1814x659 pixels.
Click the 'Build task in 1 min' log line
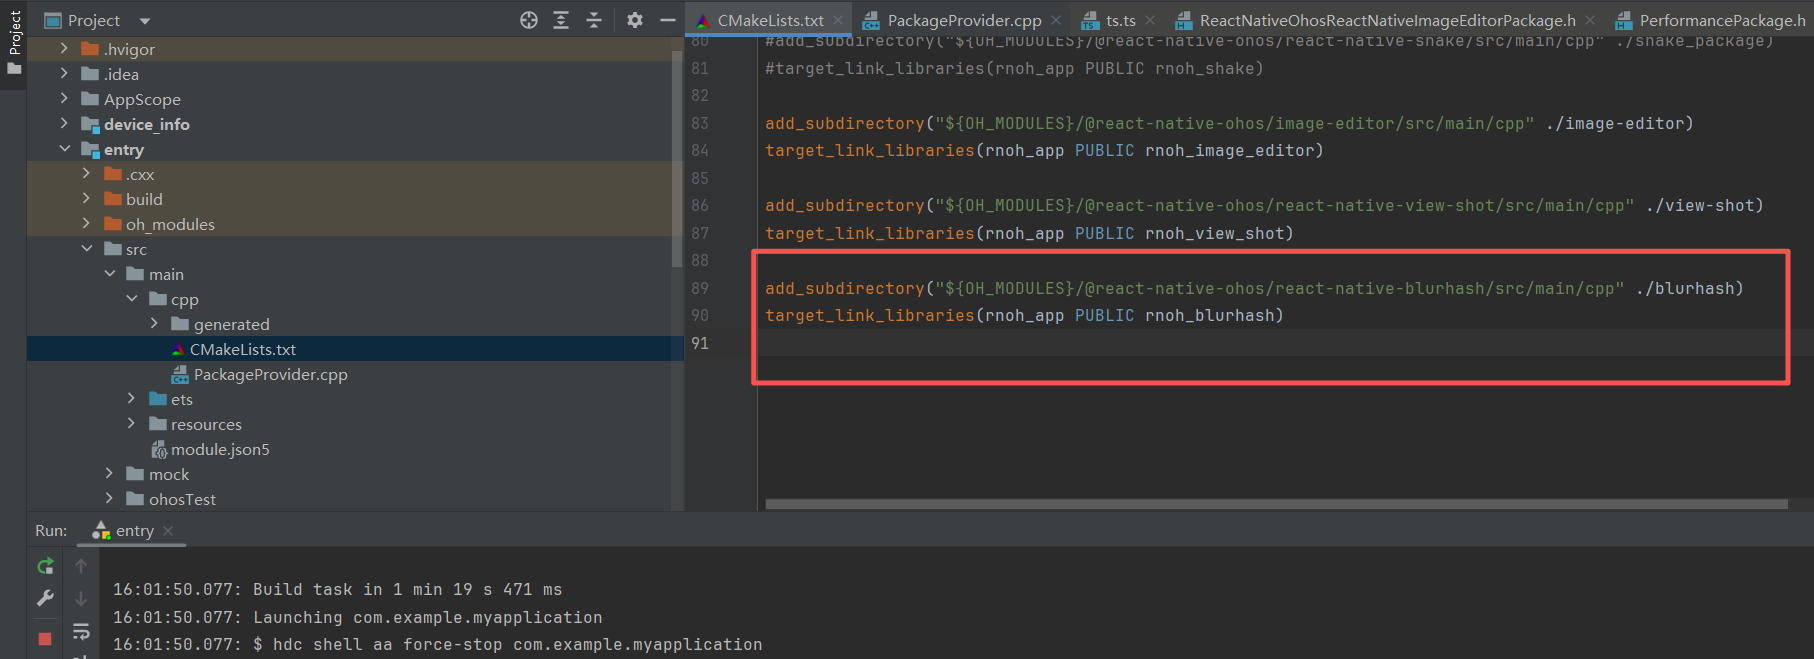pos(338,590)
